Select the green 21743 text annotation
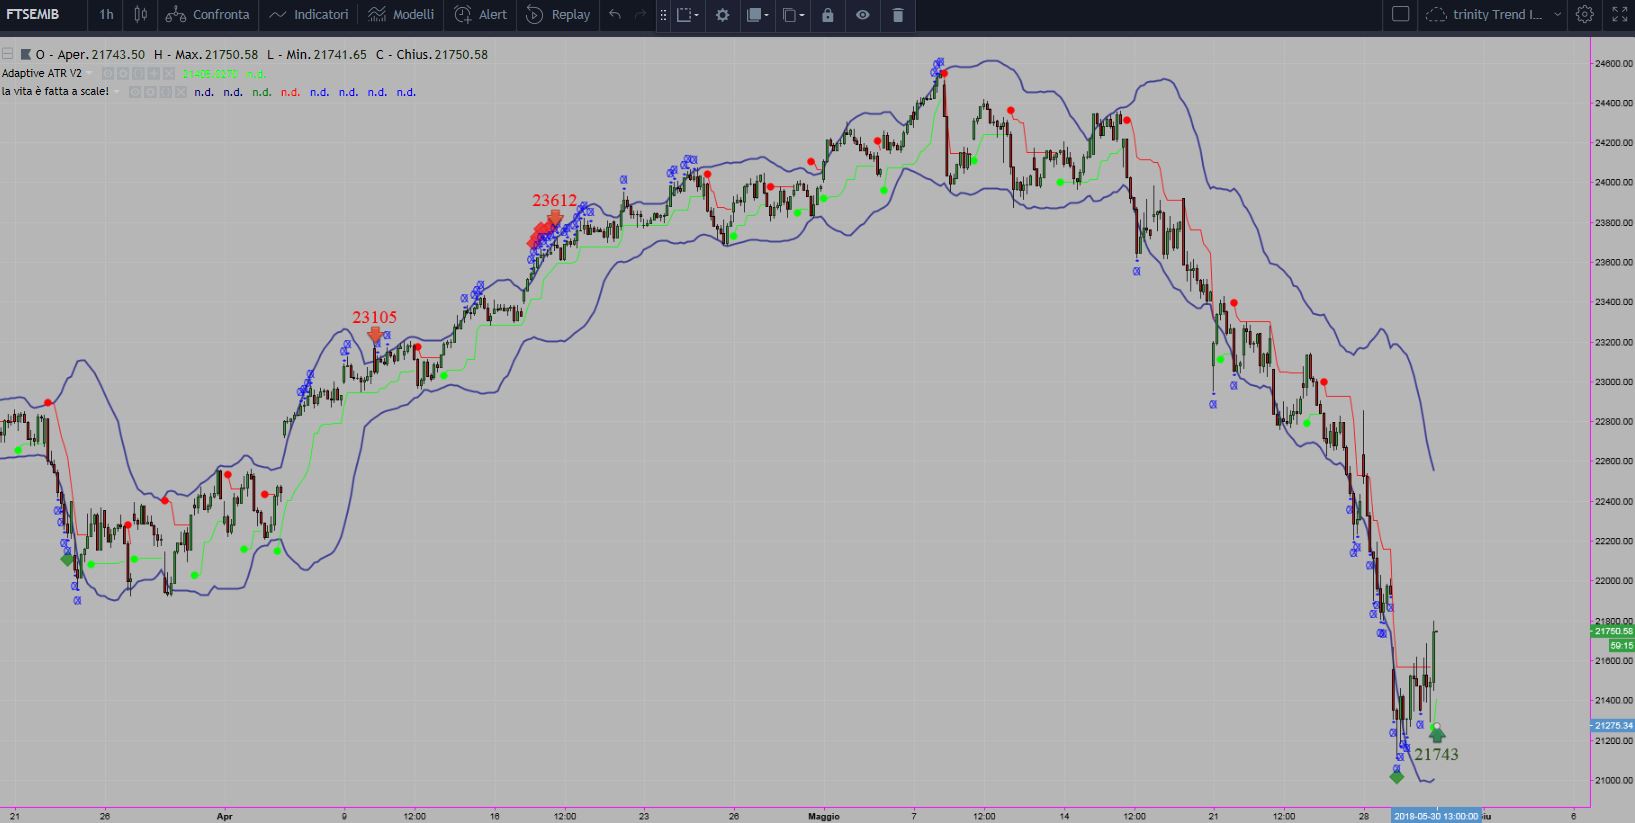This screenshot has width=1635, height=823. pyautogui.click(x=1436, y=754)
